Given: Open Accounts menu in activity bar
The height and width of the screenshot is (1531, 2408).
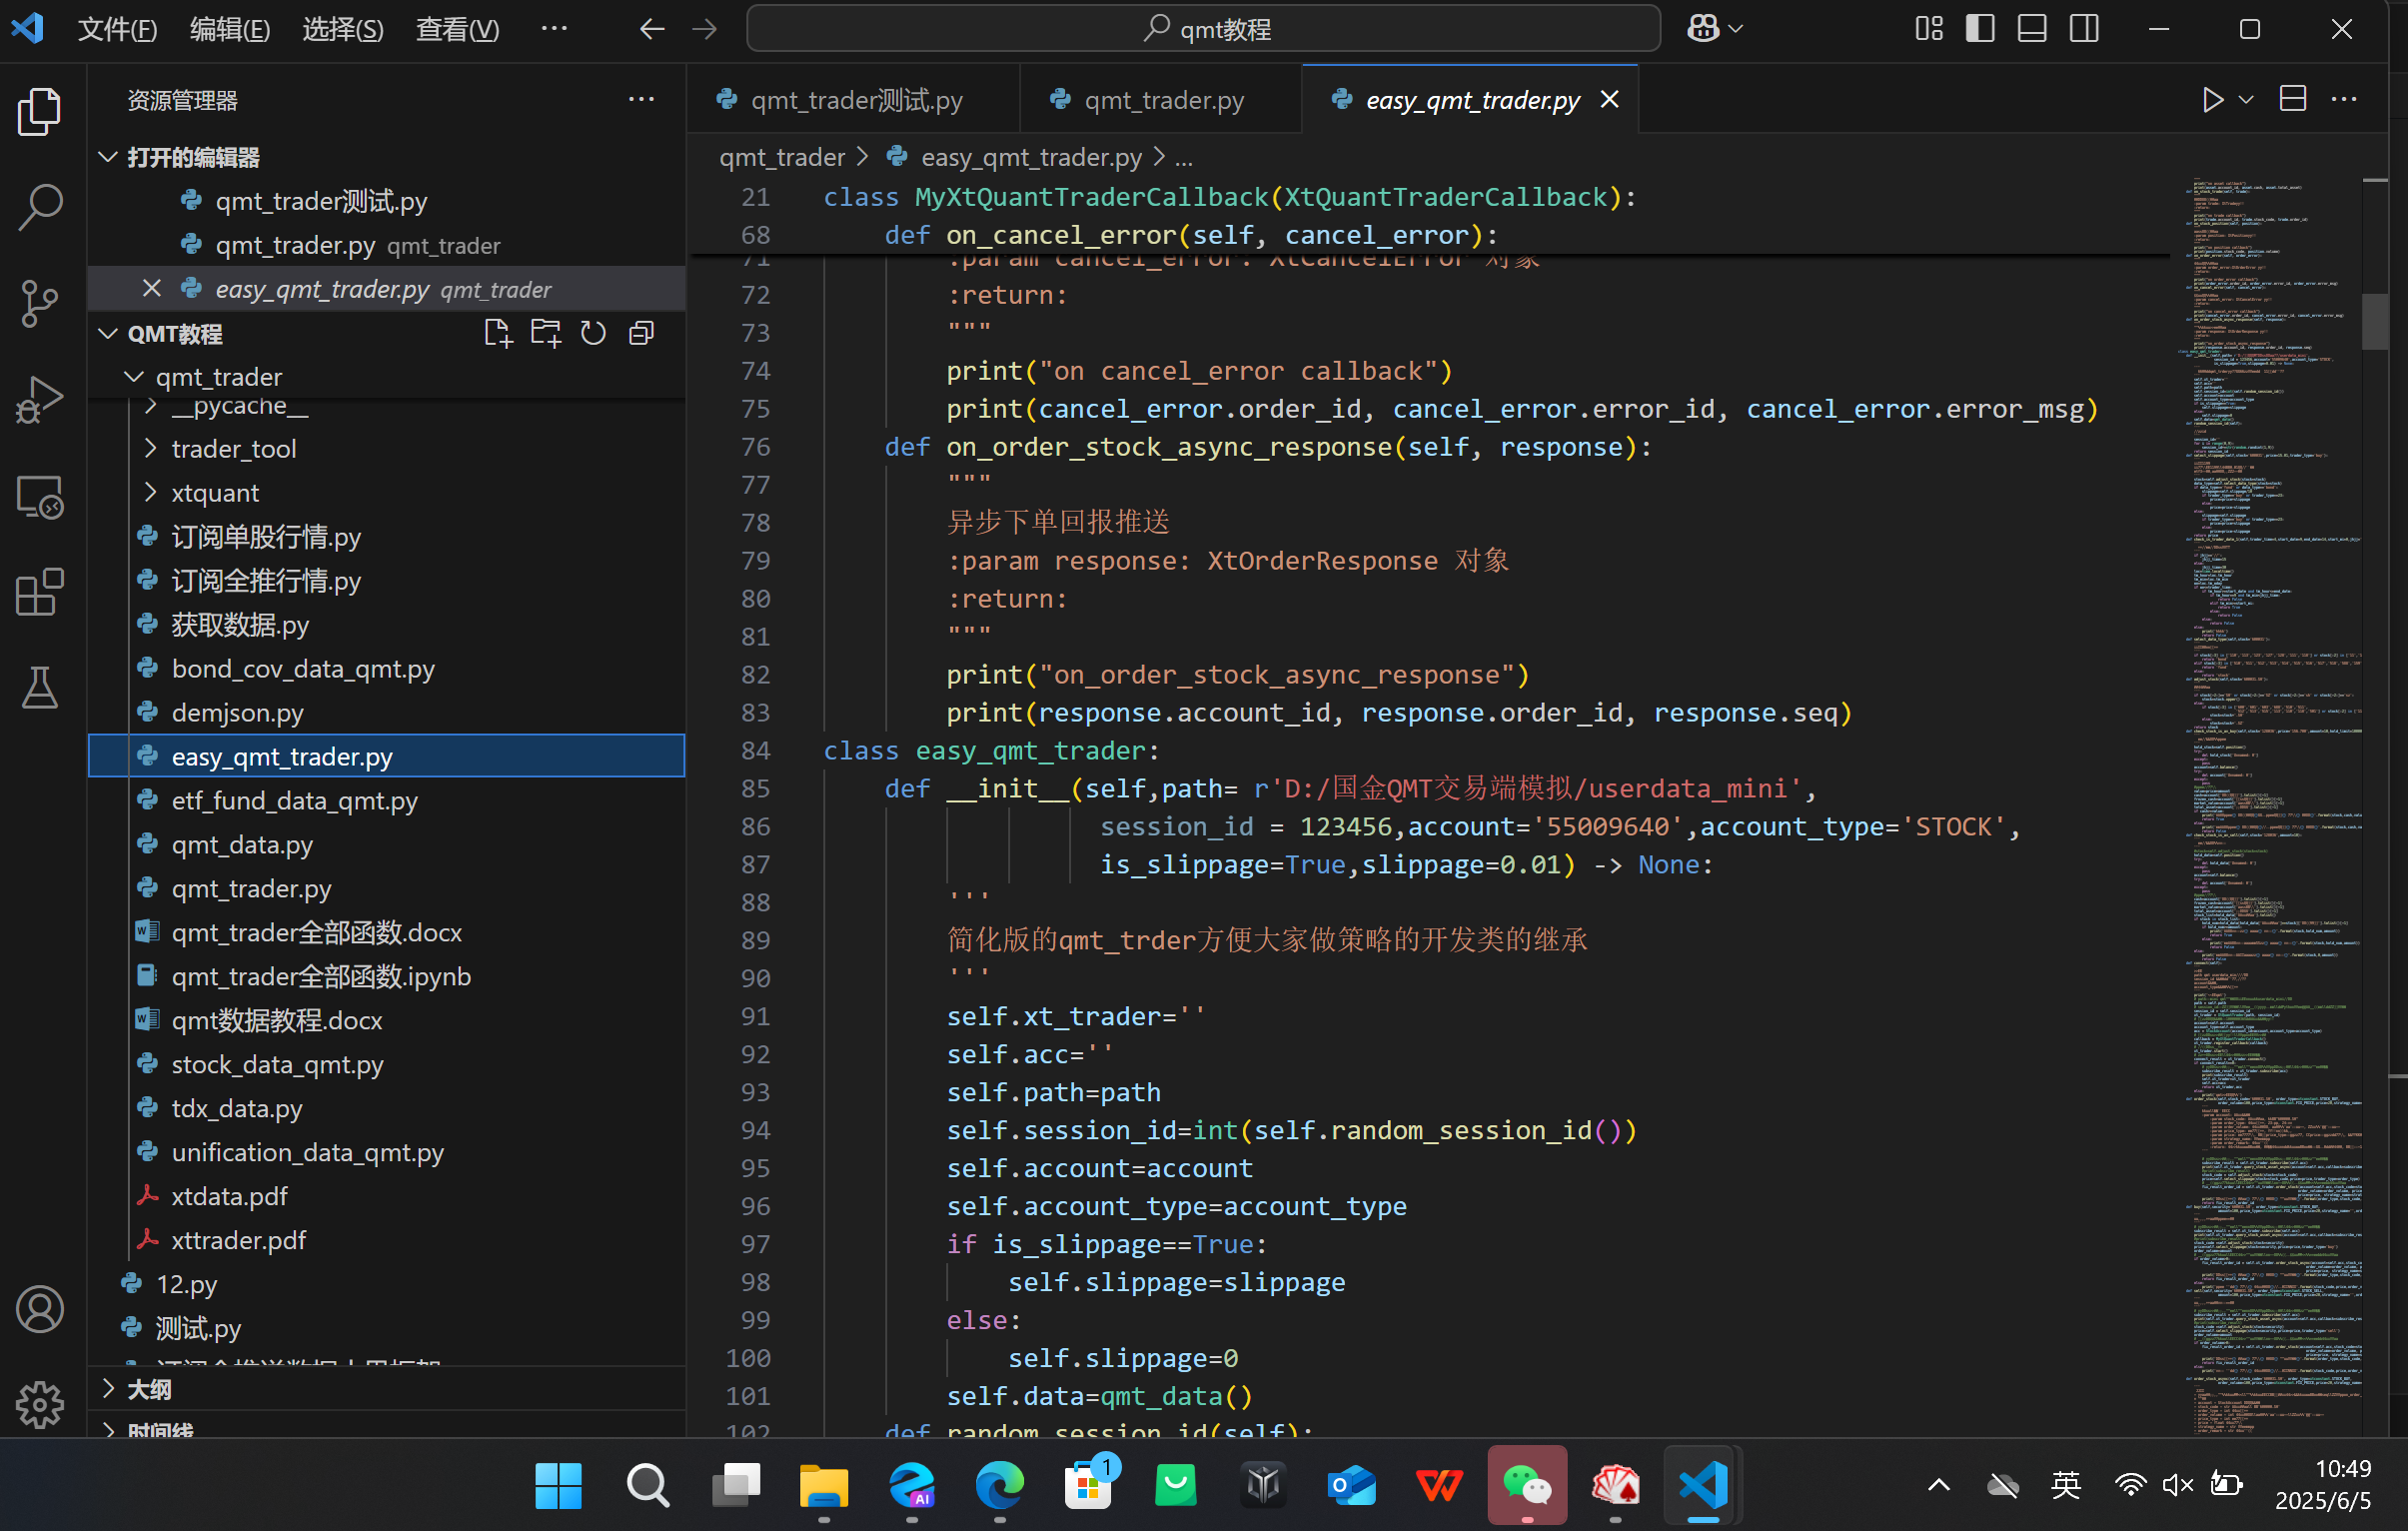Looking at the screenshot, I should pyautogui.click(x=40, y=1310).
